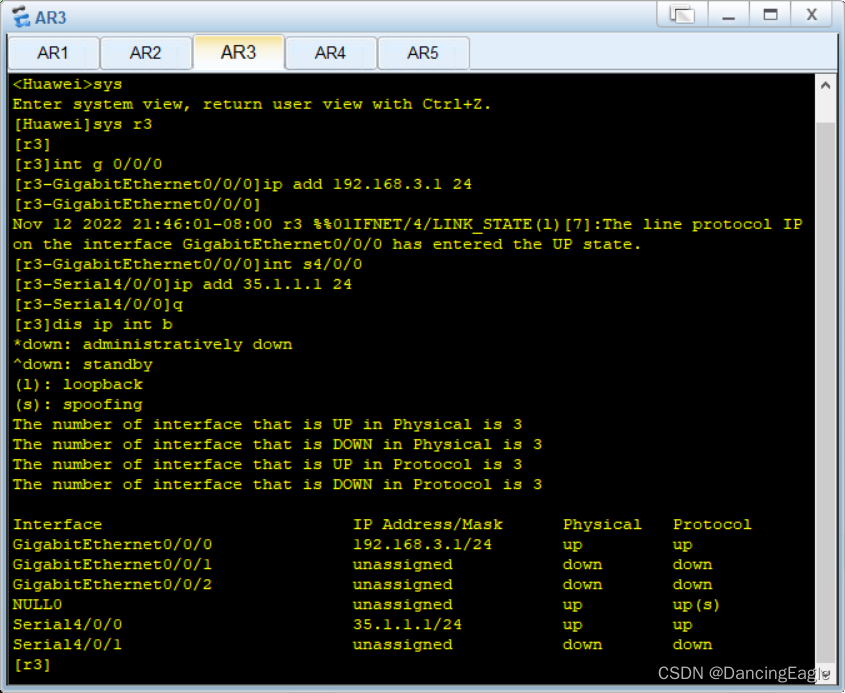
Task: Click the Serial4/0/1 interface name
Action: (67, 644)
